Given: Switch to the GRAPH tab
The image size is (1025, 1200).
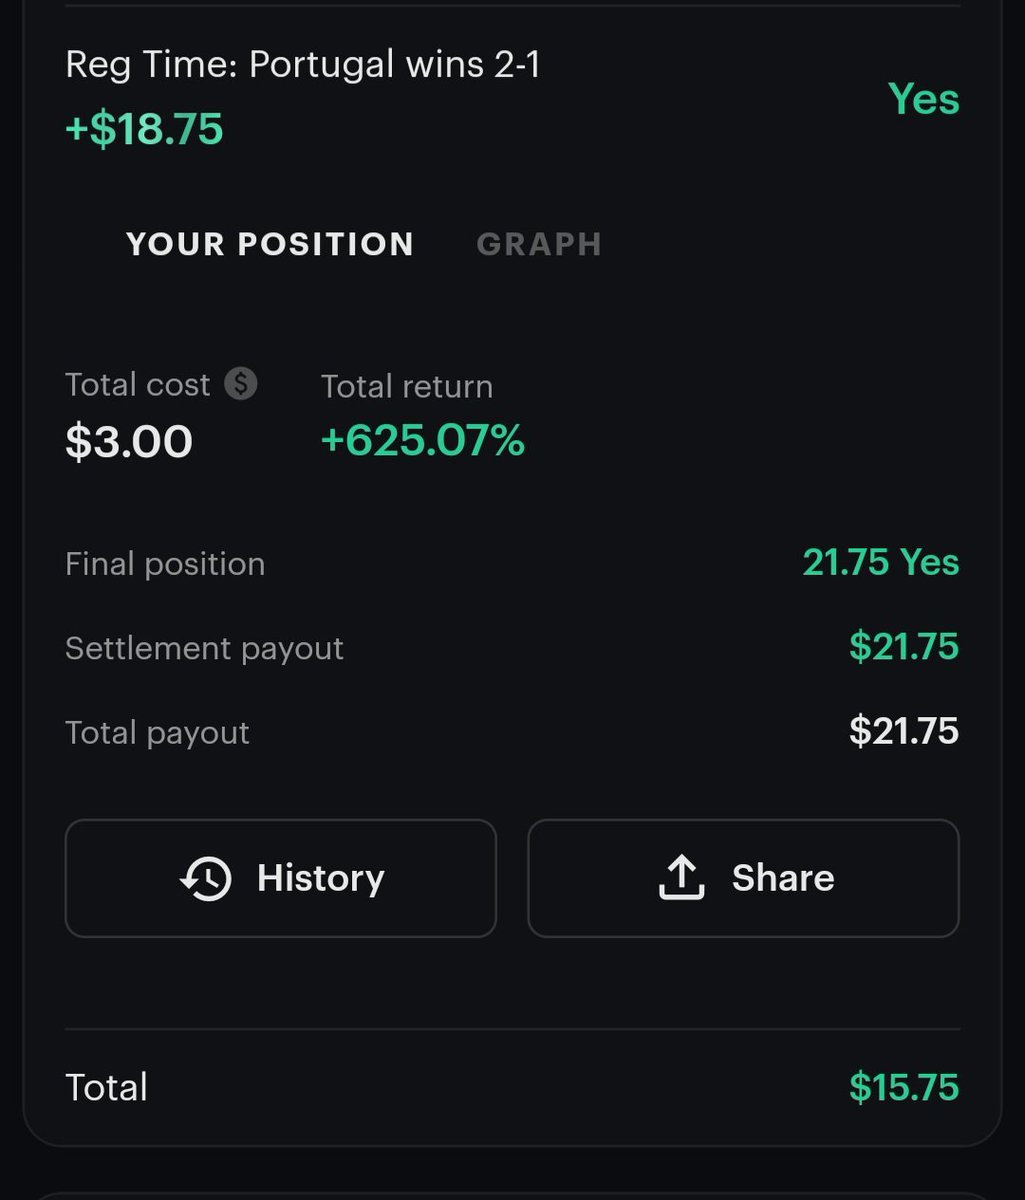Looking at the screenshot, I should coord(539,244).
